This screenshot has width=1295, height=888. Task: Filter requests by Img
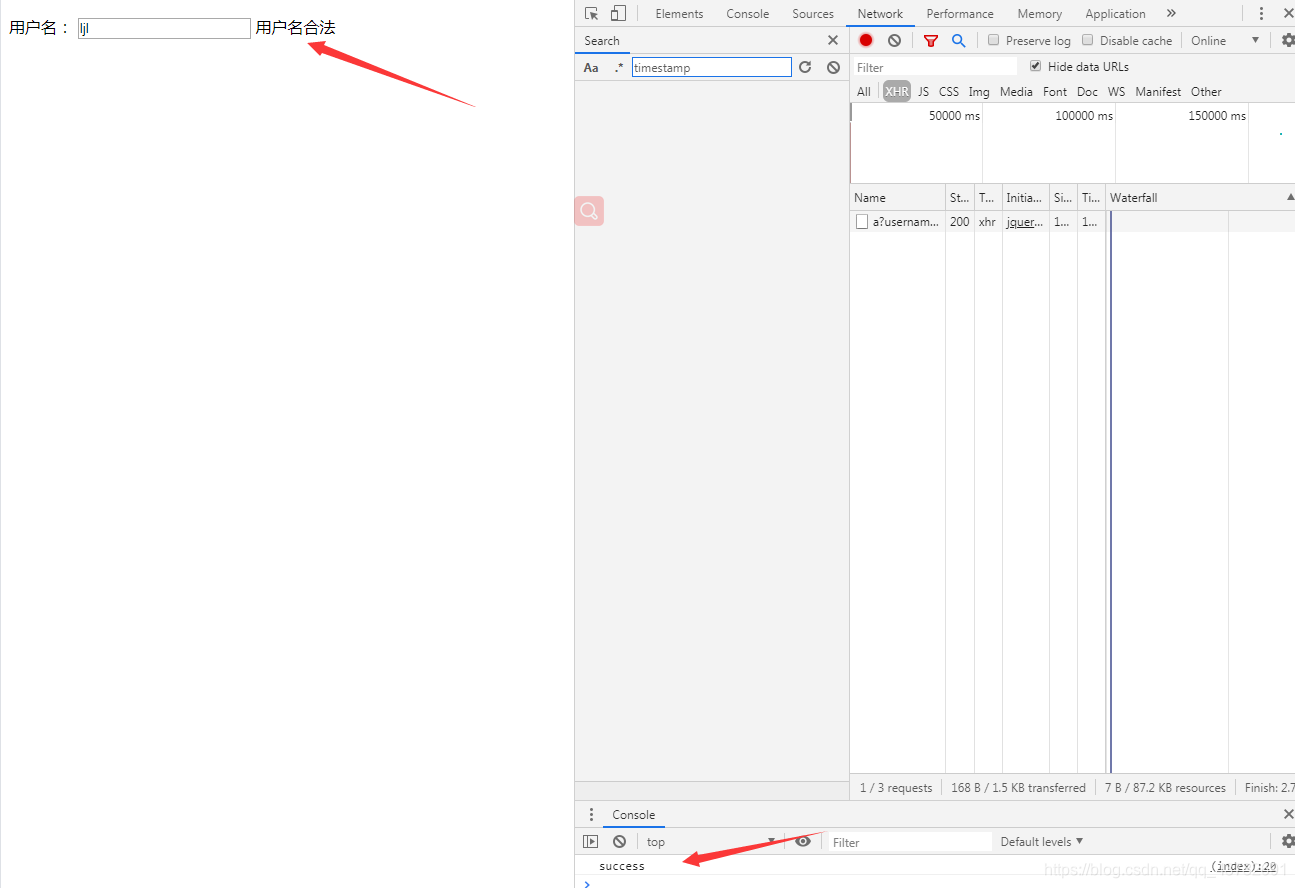click(979, 91)
